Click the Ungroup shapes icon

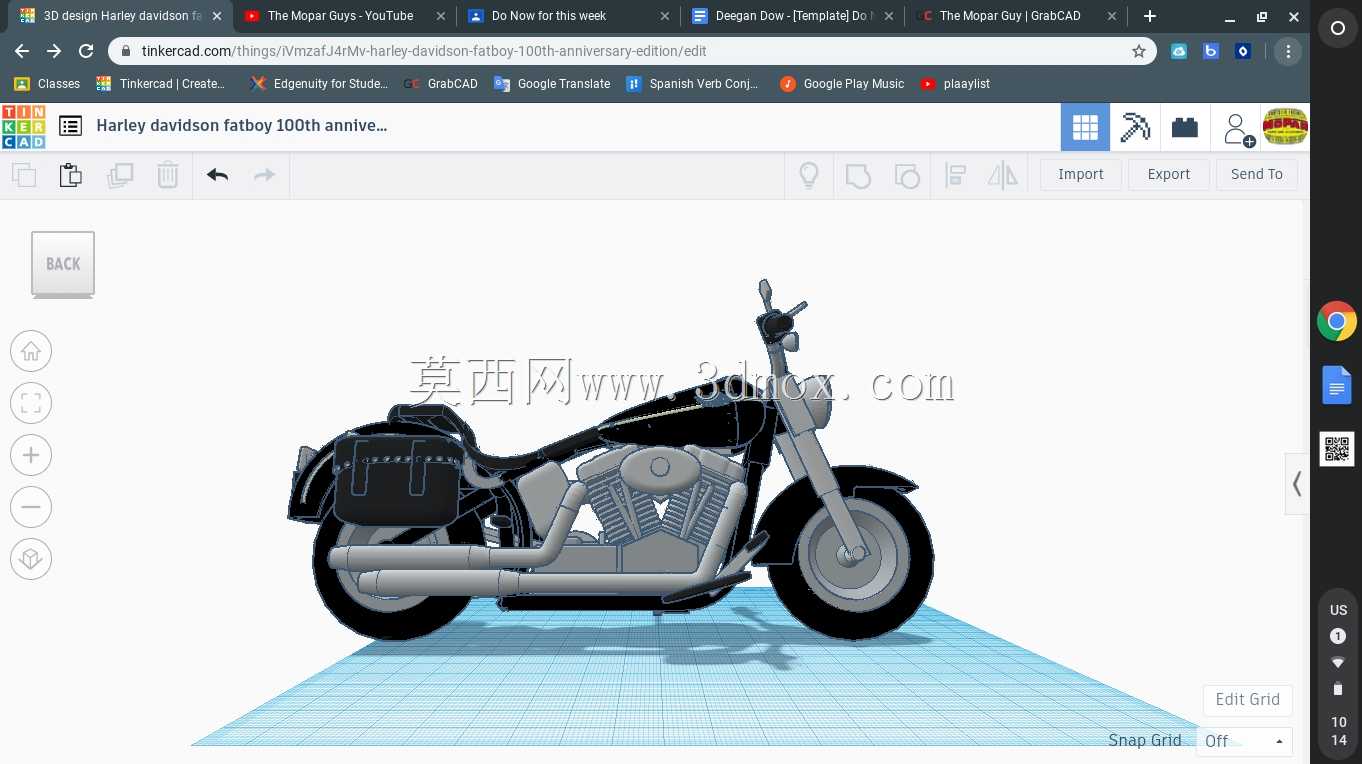coord(906,175)
